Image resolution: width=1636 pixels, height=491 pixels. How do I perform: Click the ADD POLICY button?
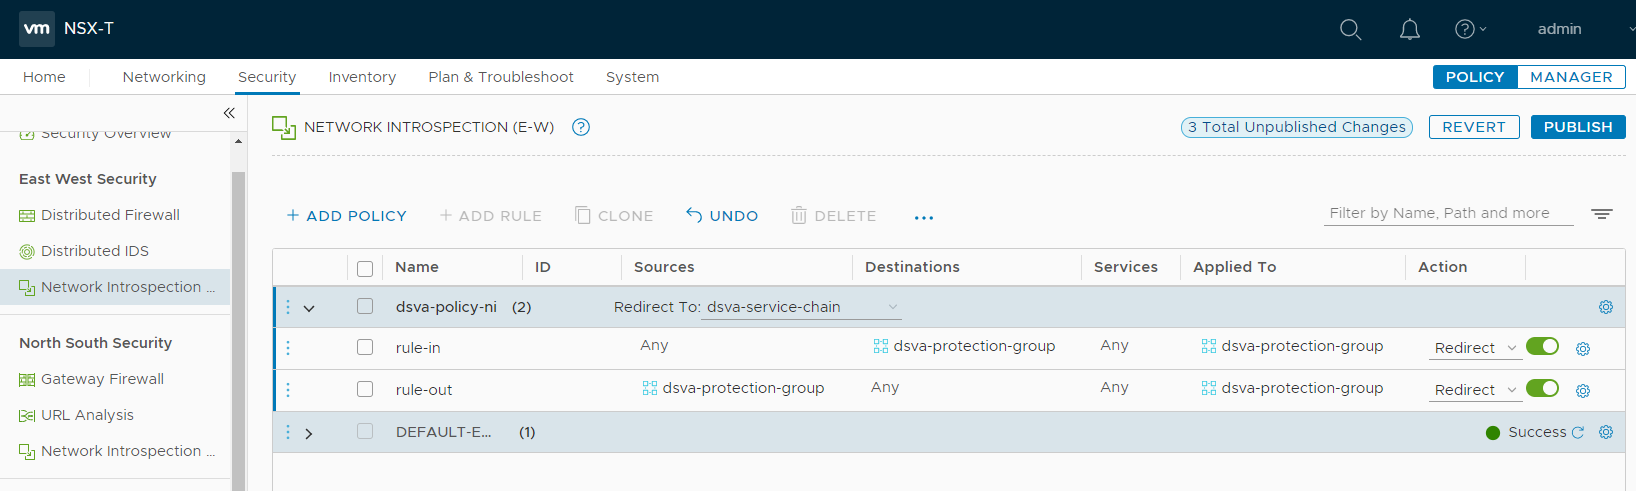tap(346, 216)
